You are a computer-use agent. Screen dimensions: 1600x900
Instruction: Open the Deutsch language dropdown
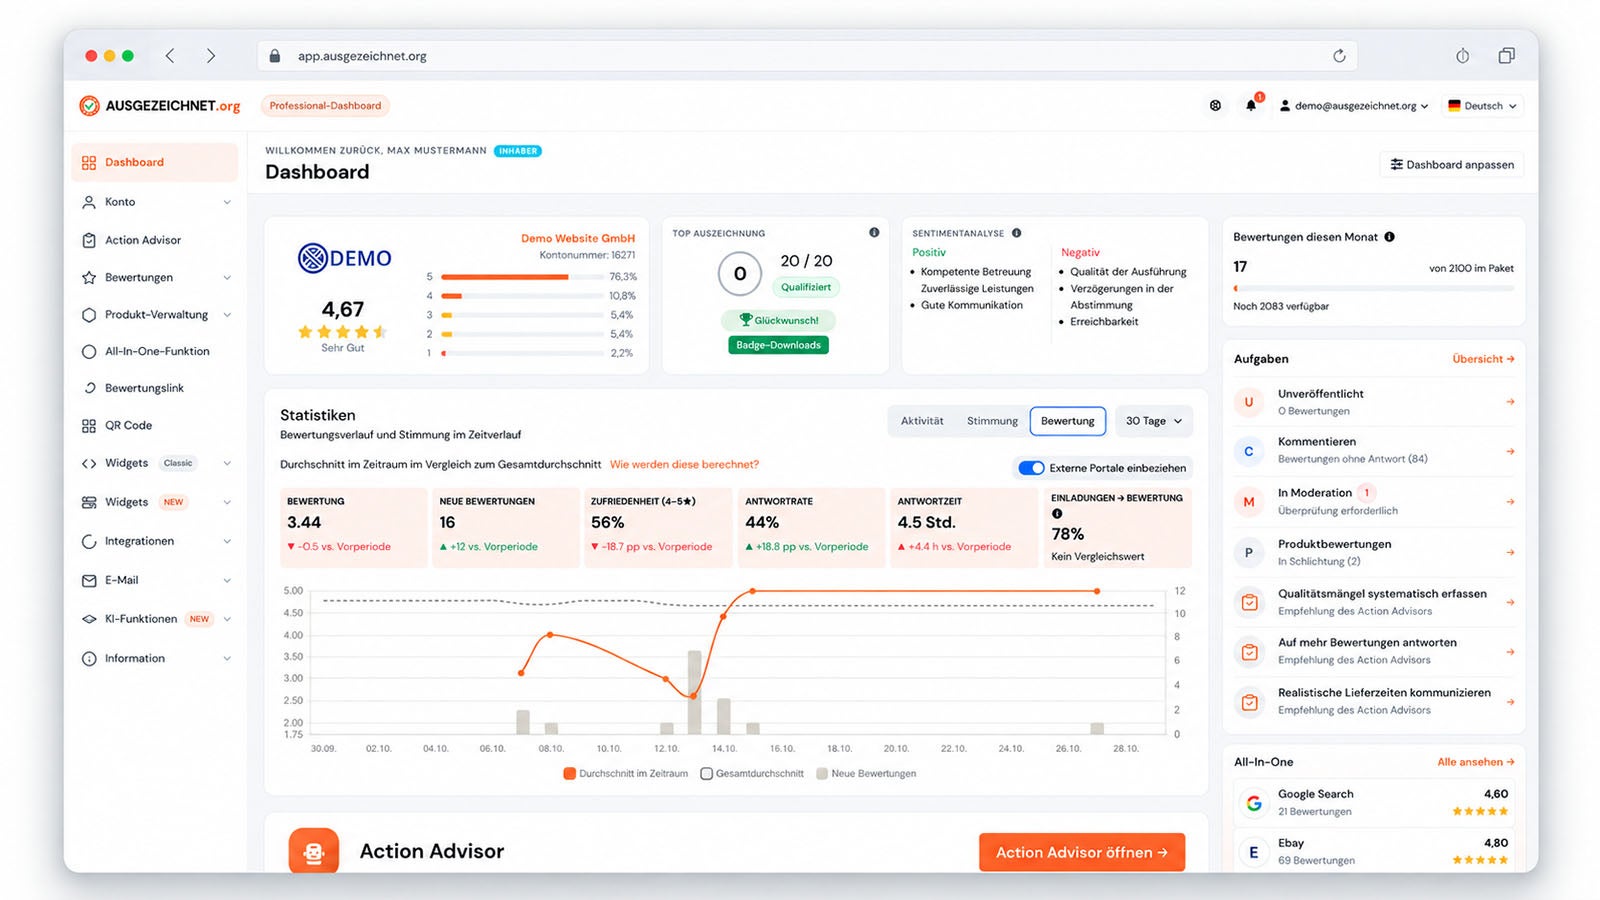coord(1482,105)
